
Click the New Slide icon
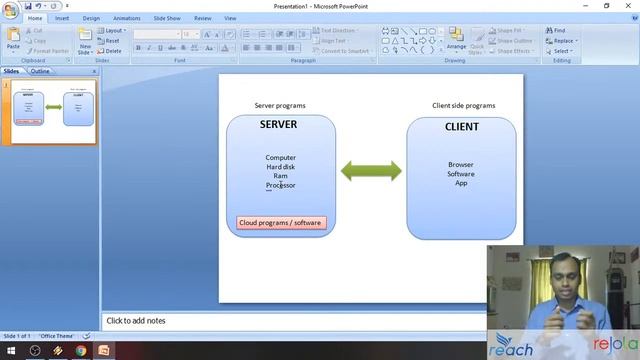point(85,35)
